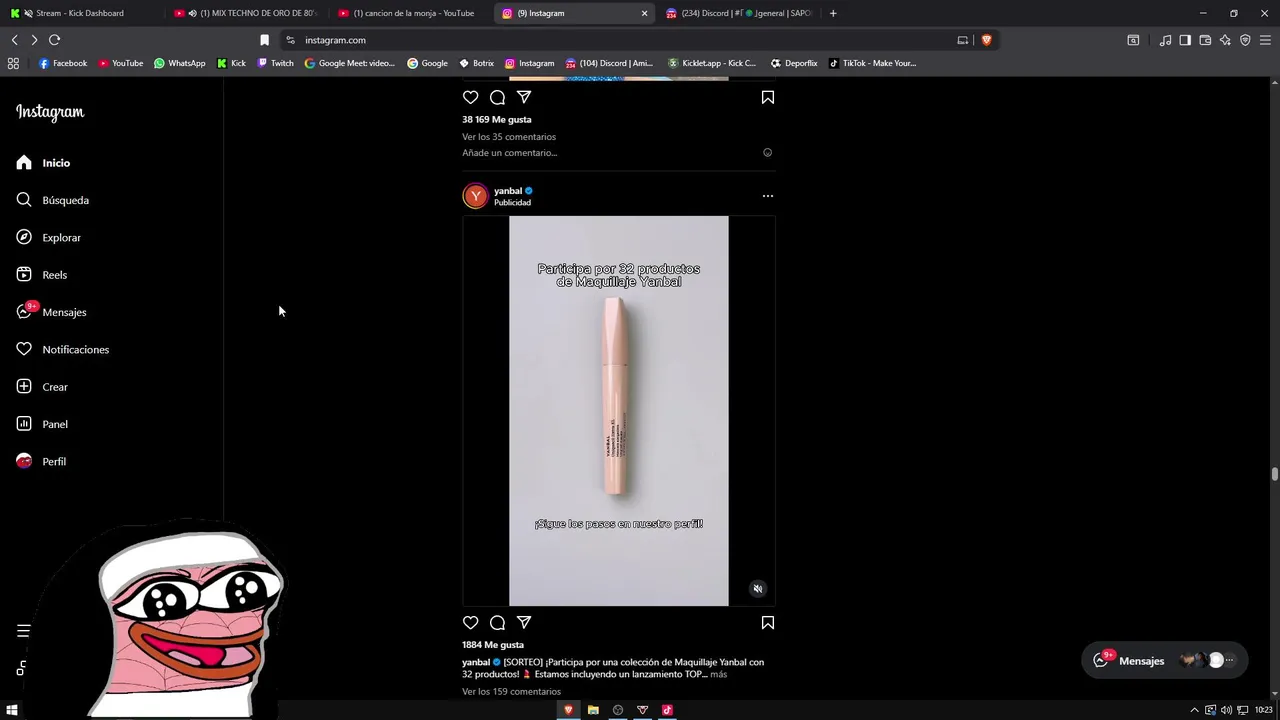Like the post with 38 169 Me gusta
The height and width of the screenshot is (720, 1280).
[x=470, y=97]
